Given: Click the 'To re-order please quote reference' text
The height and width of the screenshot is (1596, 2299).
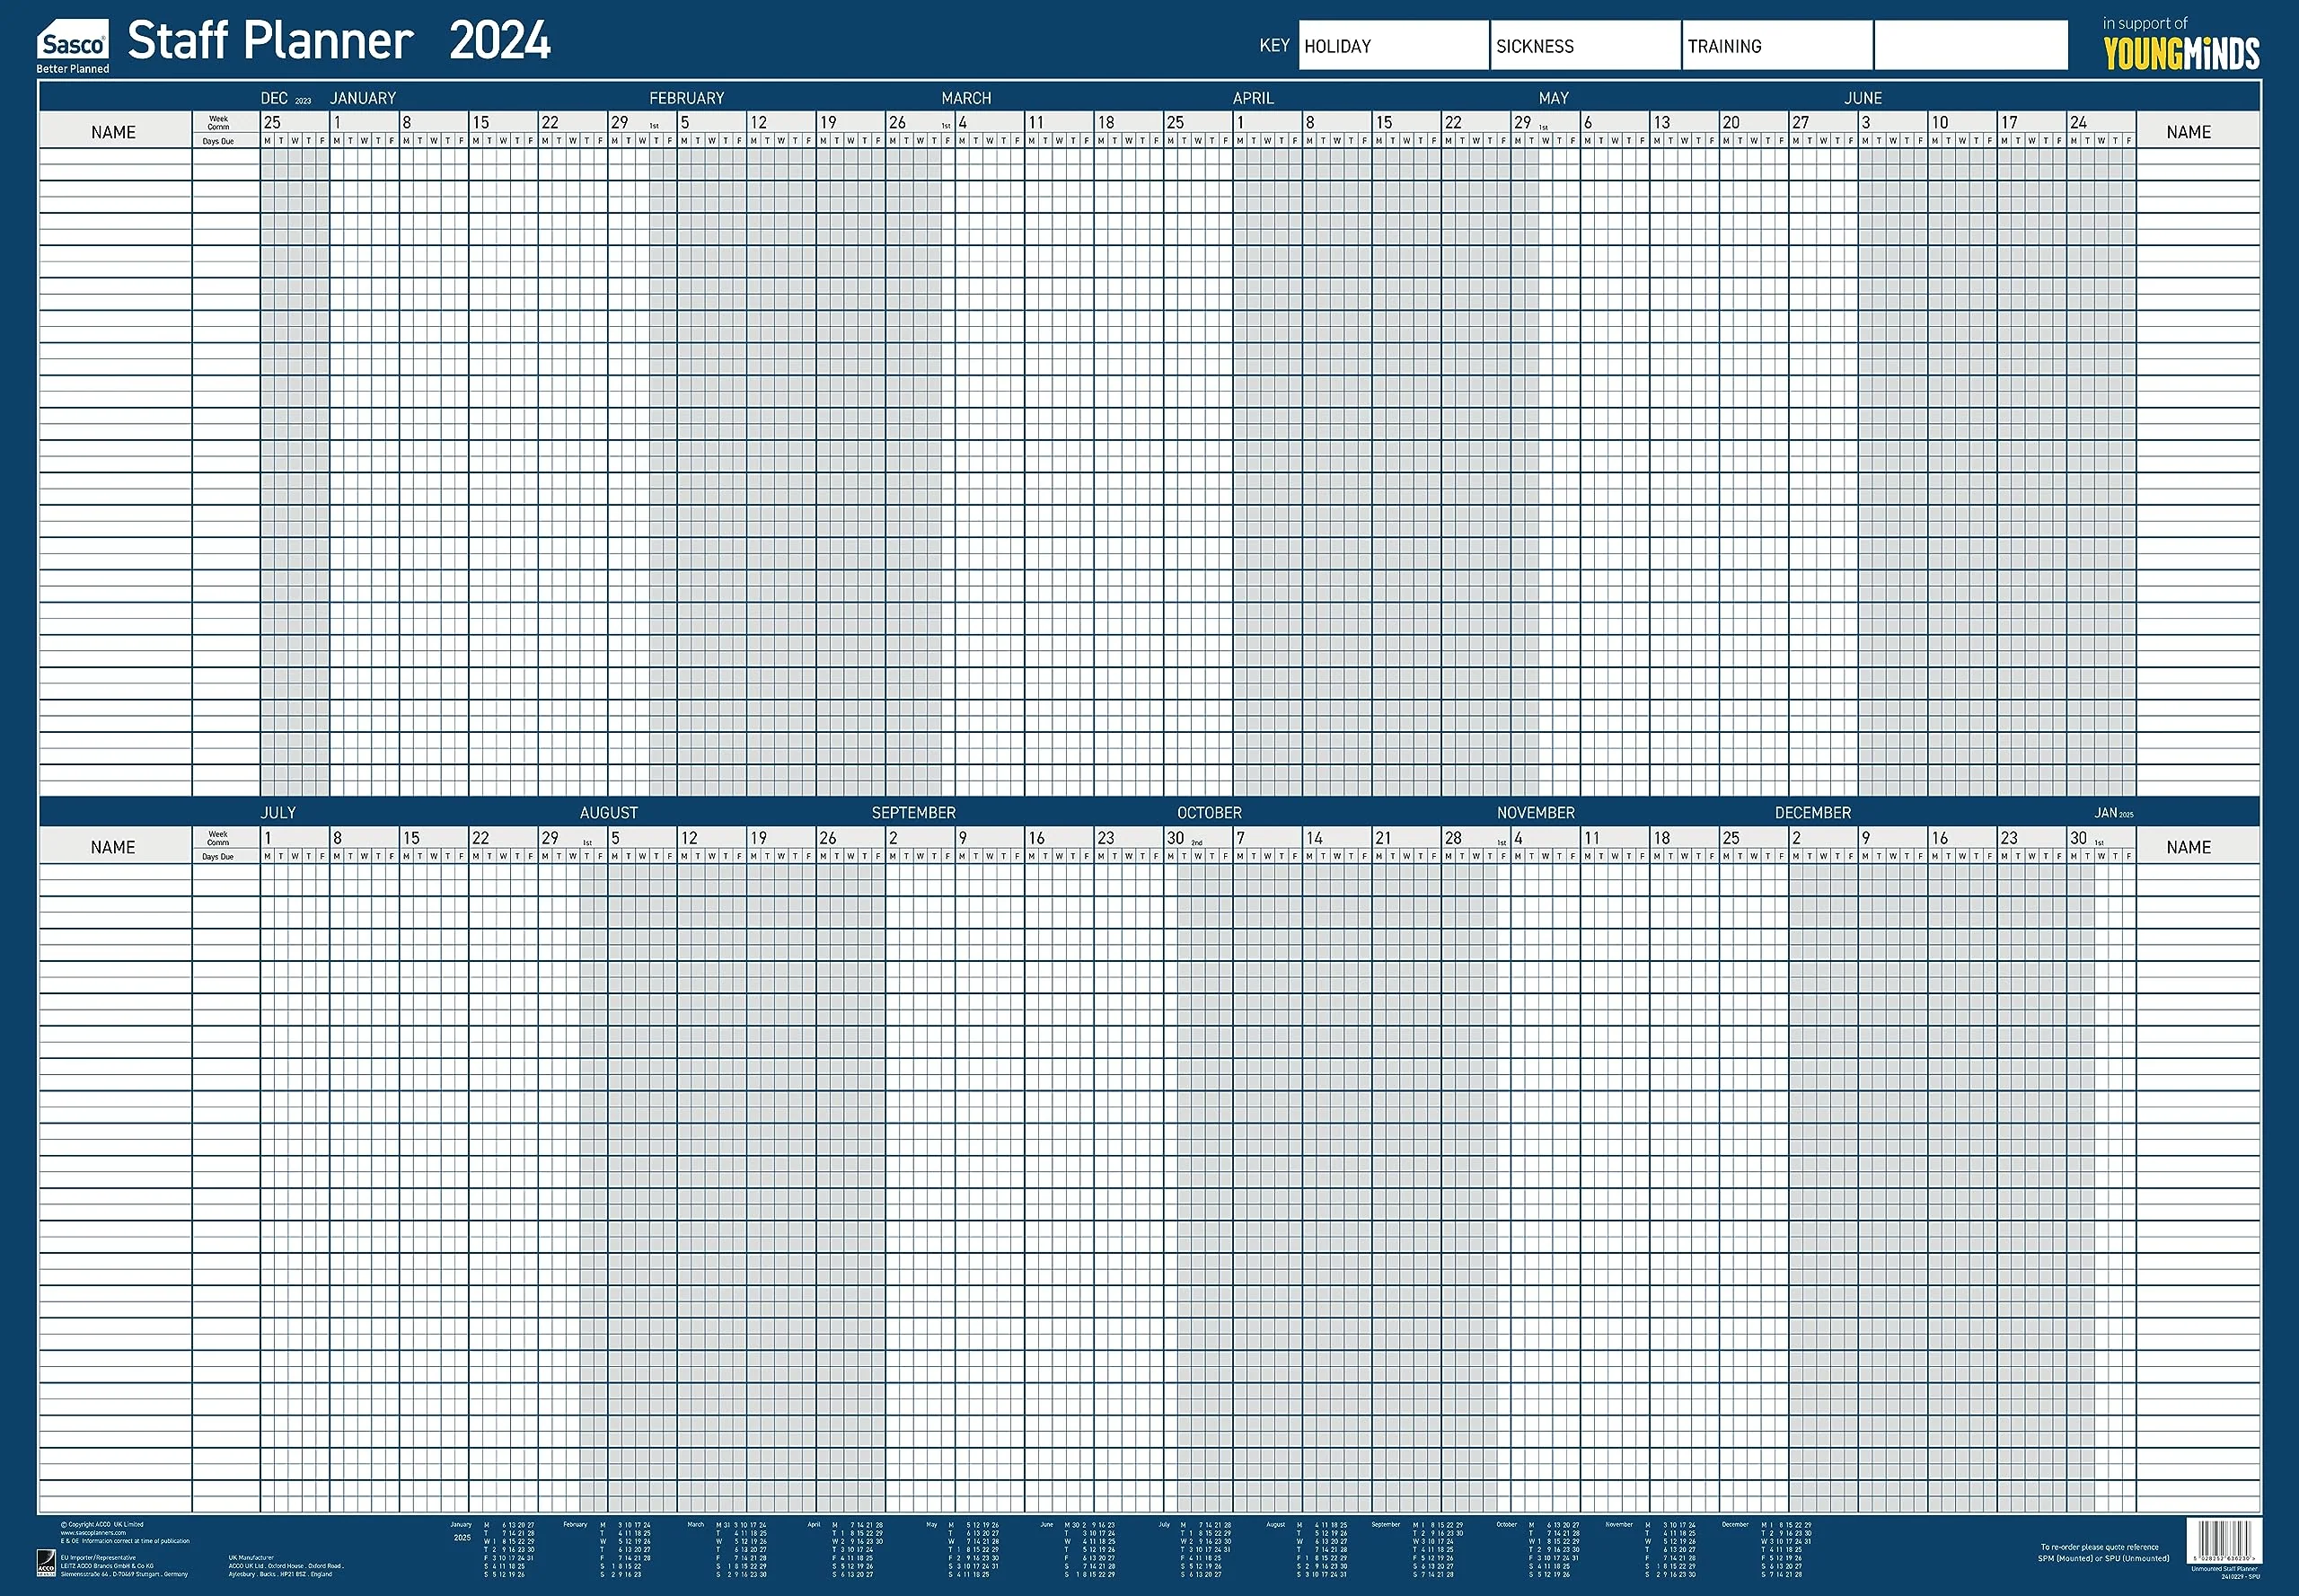Looking at the screenshot, I should tap(2100, 1547).
